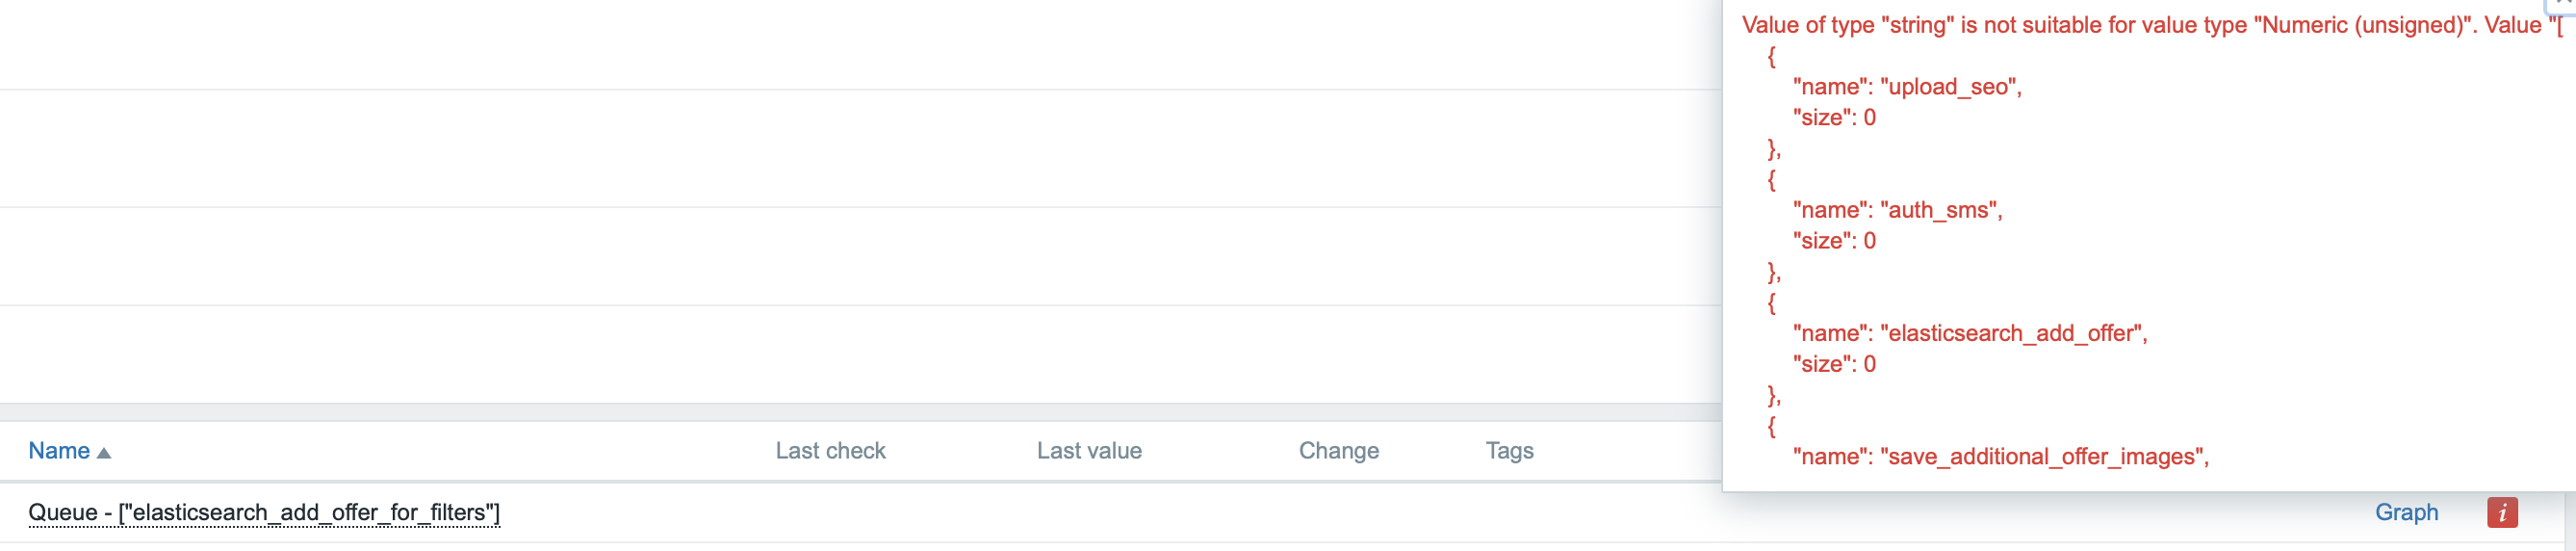Click the Queue elasticsearch_add_offer_for_filters item name

pyautogui.click(x=264, y=513)
